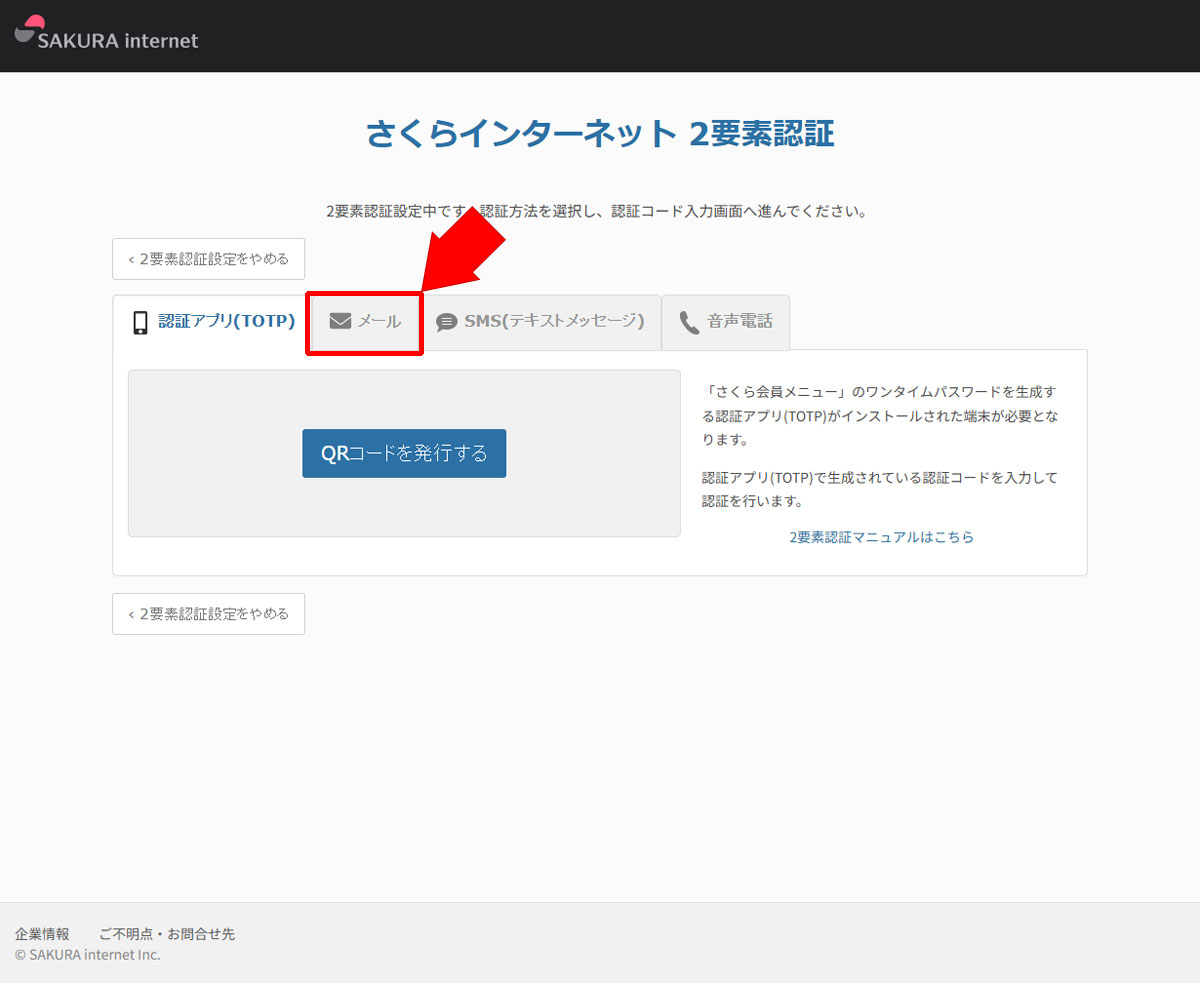Select the 認証アプリ(TOTP) tab label
This screenshot has width=1200, height=983.
(x=226, y=321)
